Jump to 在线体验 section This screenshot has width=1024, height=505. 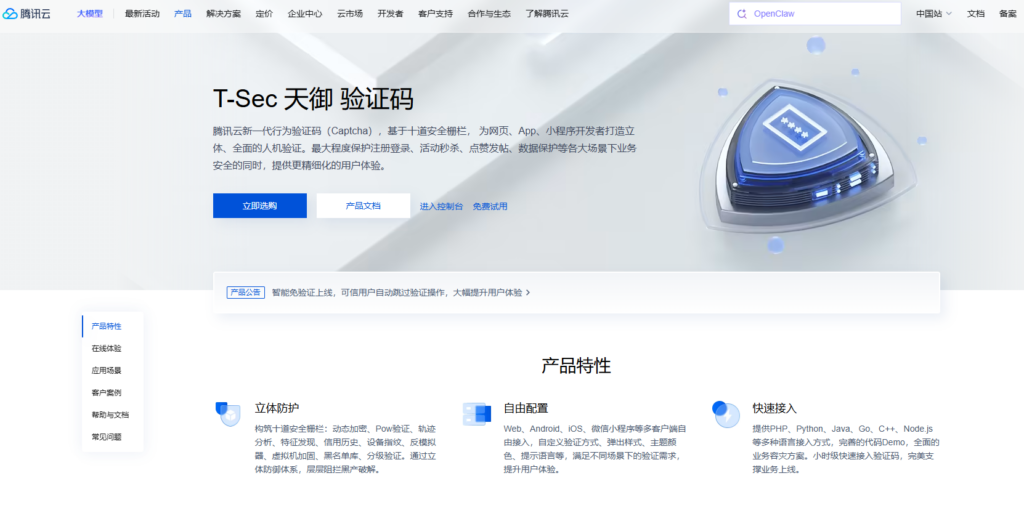[x=106, y=348]
